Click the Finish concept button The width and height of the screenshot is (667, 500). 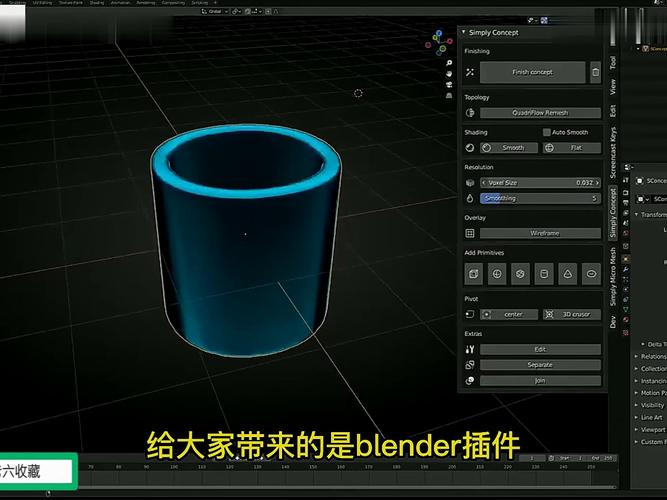533,72
